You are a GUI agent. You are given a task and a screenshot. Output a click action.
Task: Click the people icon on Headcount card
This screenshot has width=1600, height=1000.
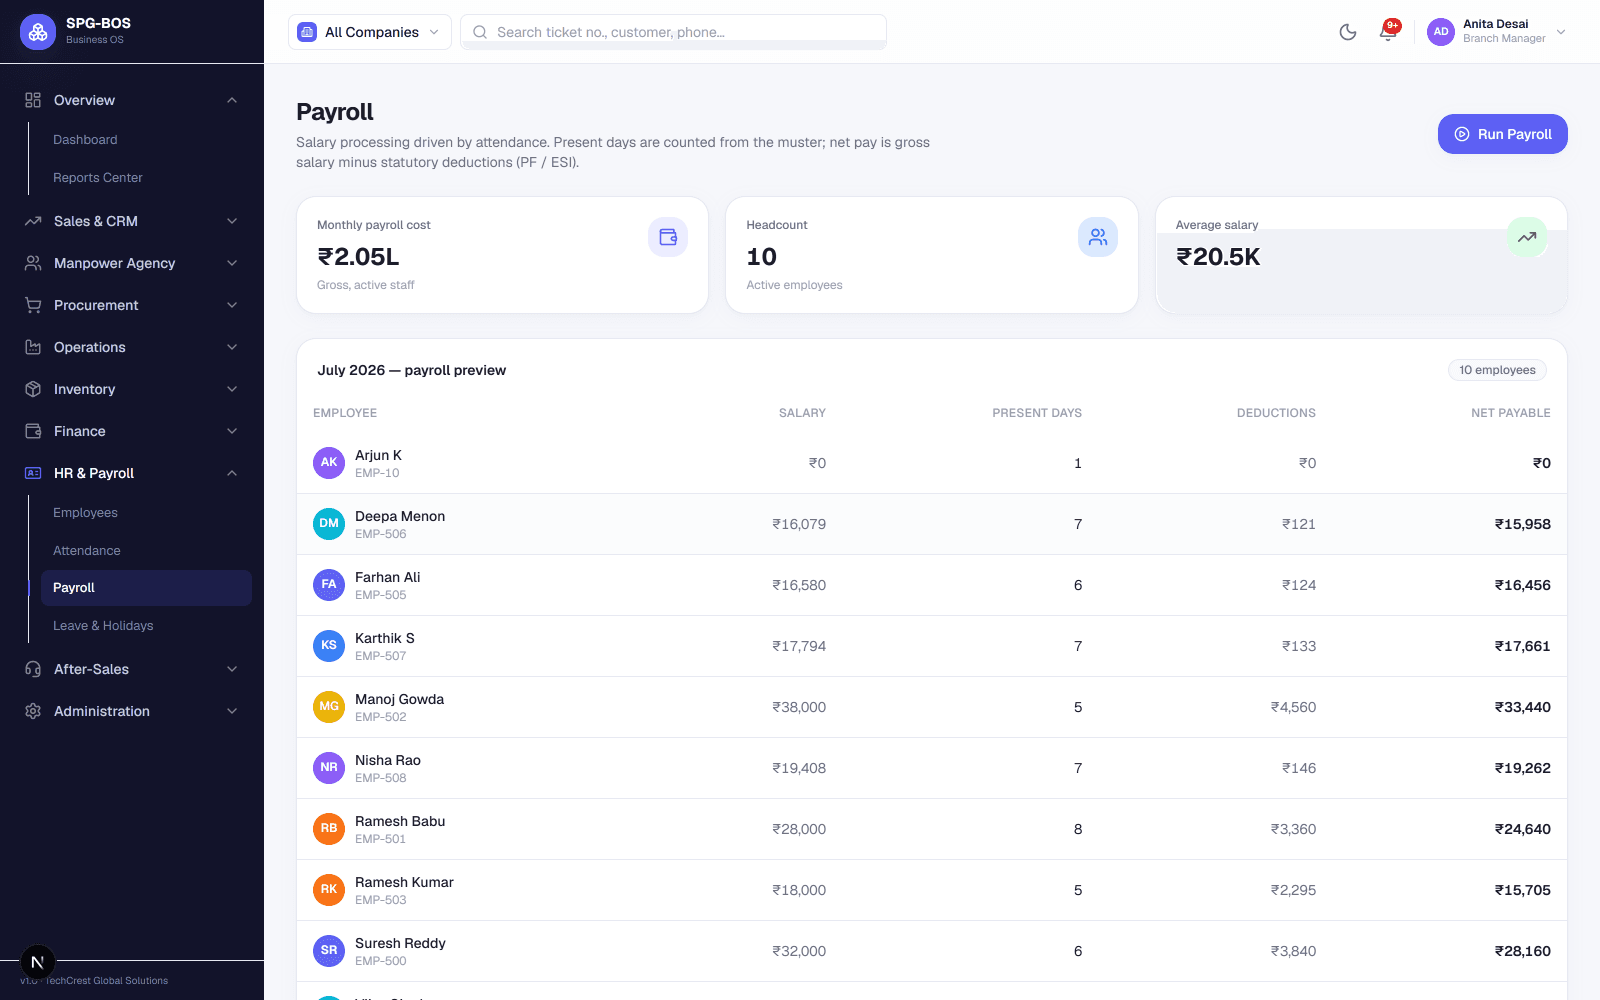pos(1098,237)
